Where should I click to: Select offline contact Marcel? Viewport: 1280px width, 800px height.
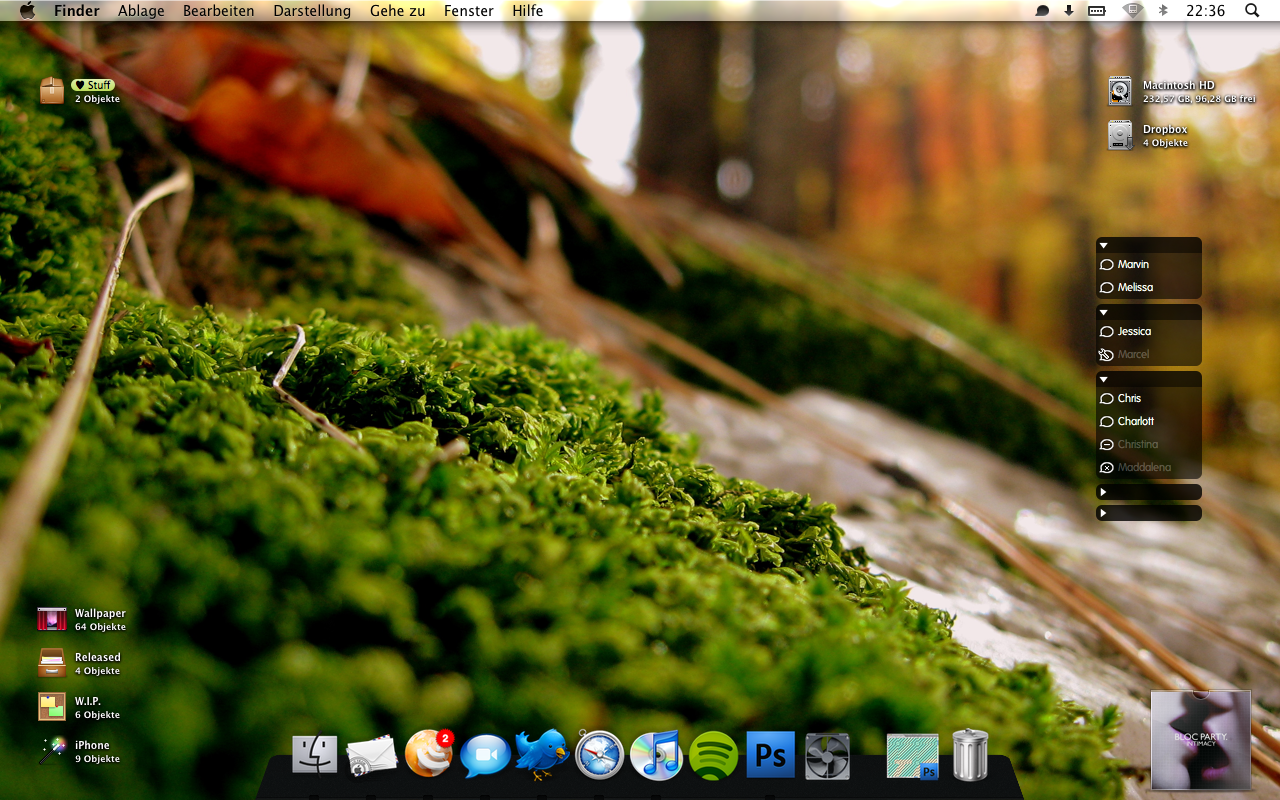pyautogui.click(x=1148, y=355)
